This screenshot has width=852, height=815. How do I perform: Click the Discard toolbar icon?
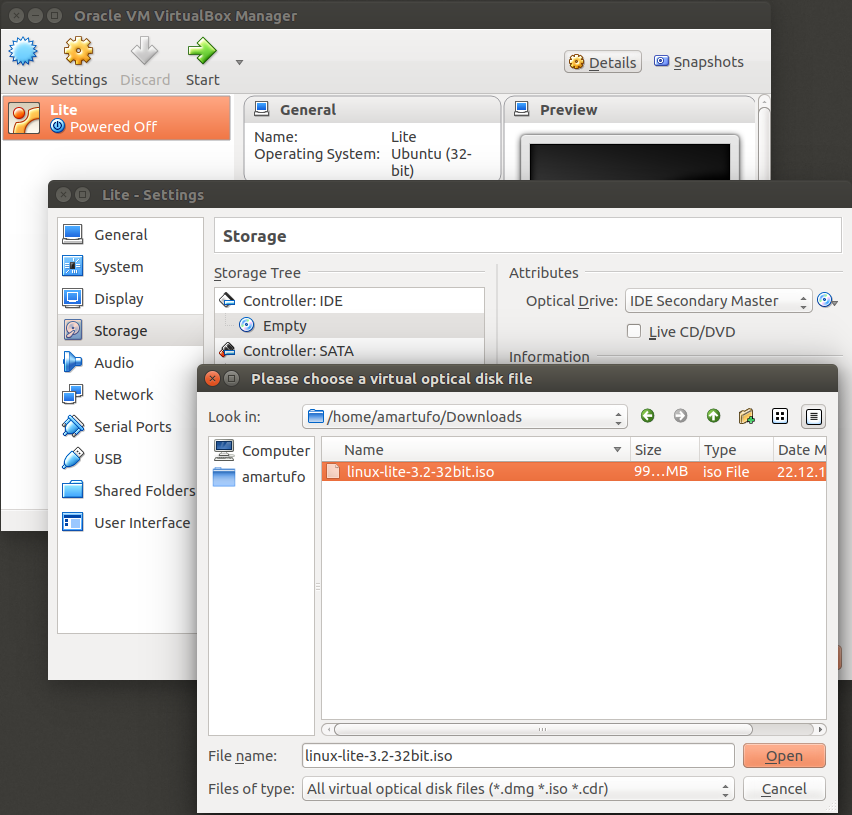pyautogui.click(x=145, y=61)
